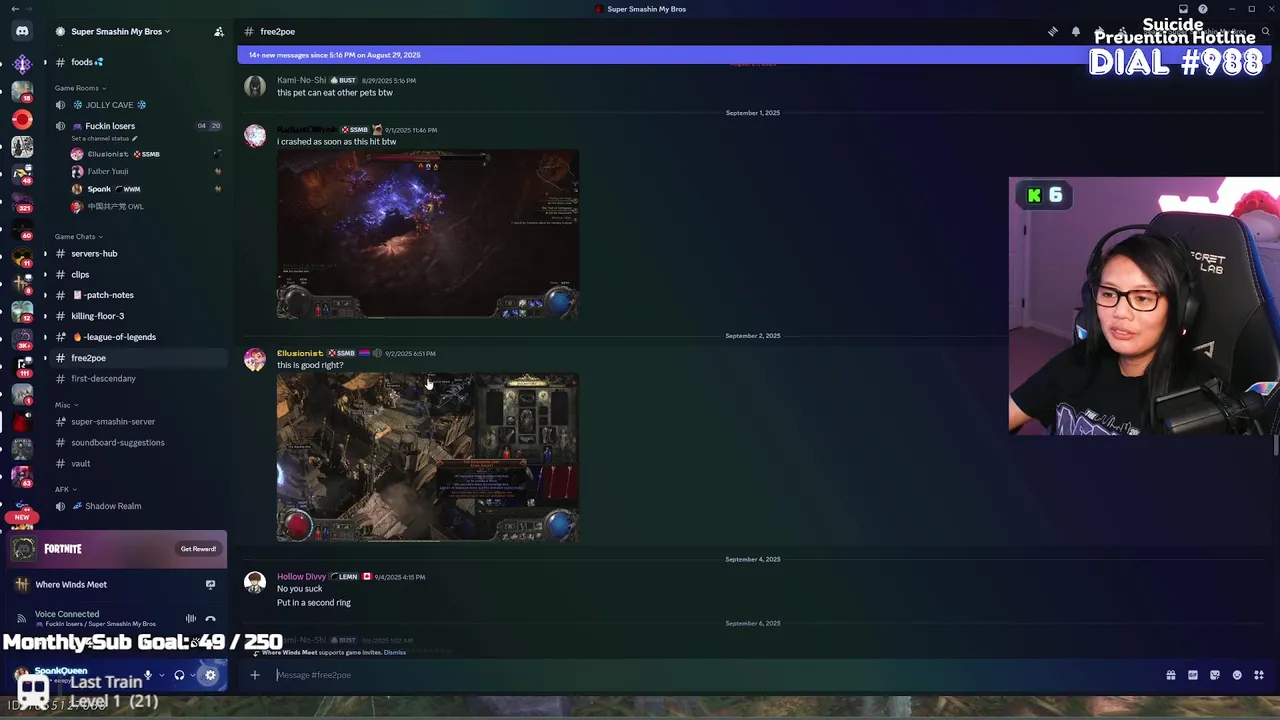Open the purple diamond server icon
This screenshot has width=1280, height=720.
tap(22, 64)
